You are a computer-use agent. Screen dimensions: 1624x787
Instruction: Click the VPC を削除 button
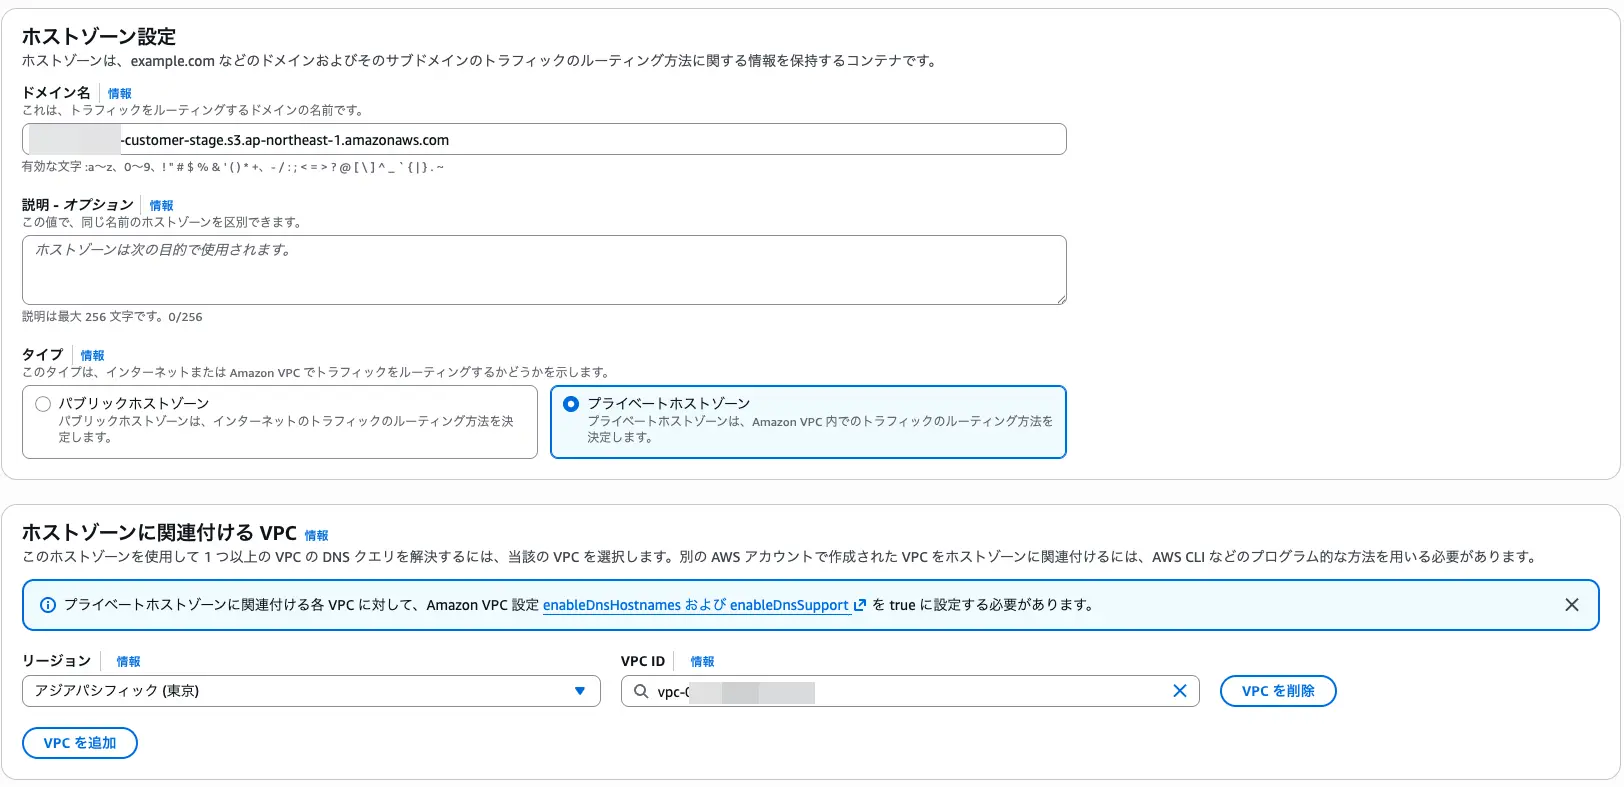click(1277, 691)
